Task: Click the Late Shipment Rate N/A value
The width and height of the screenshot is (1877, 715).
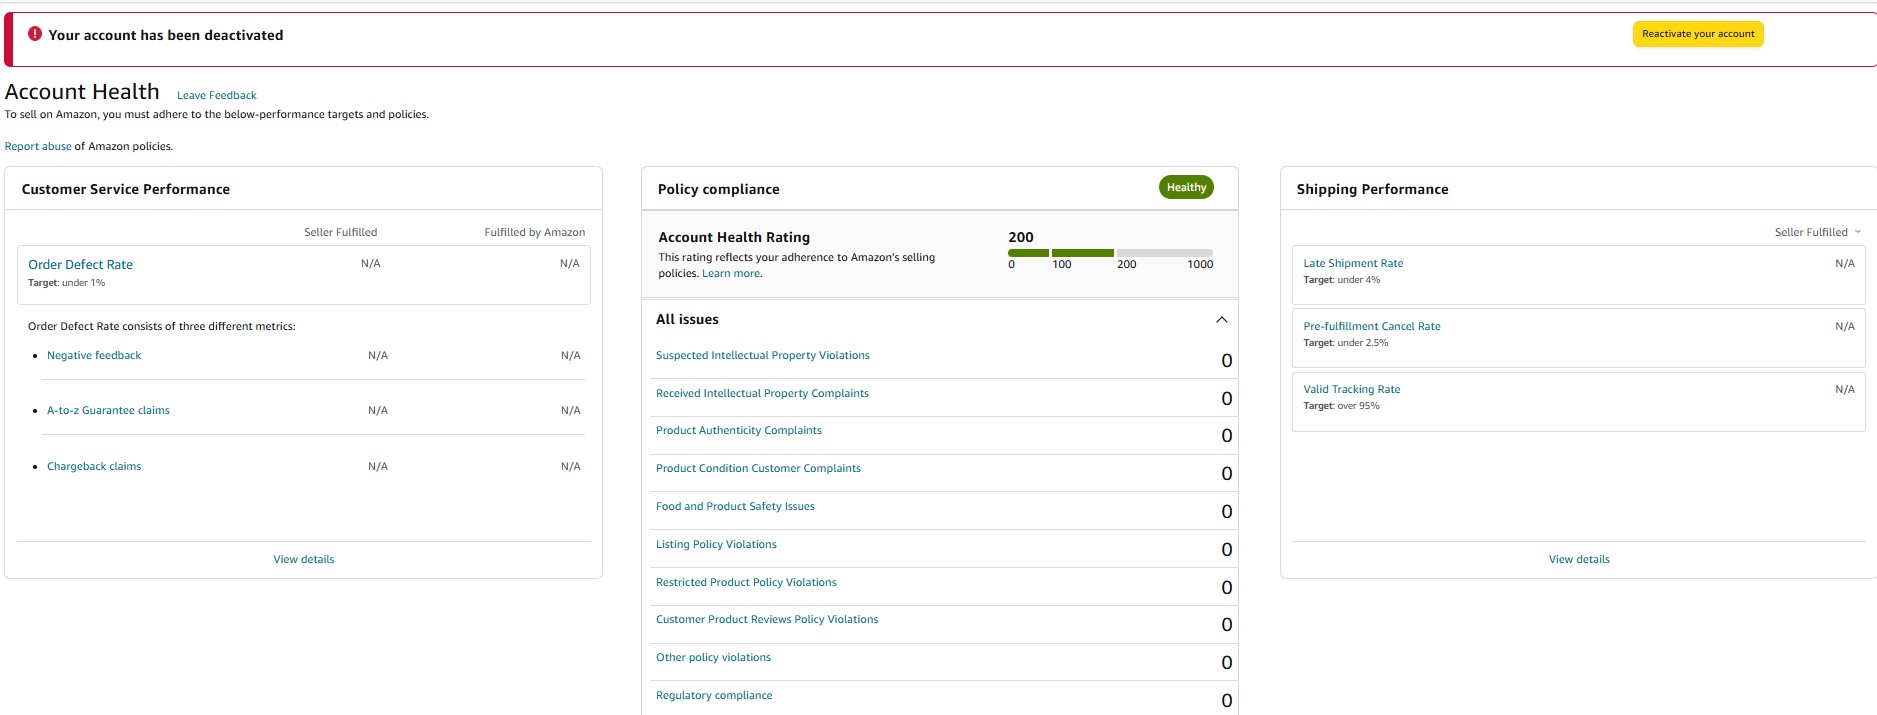Action: point(1845,263)
